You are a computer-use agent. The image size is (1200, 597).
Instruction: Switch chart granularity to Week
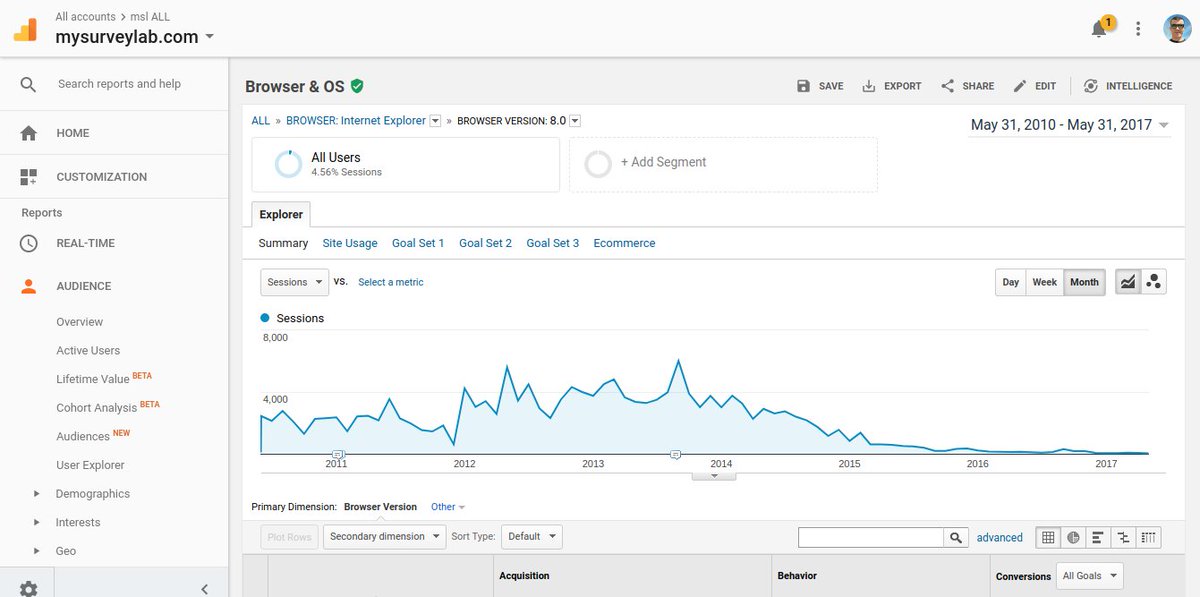click(x=1044, y=282)
